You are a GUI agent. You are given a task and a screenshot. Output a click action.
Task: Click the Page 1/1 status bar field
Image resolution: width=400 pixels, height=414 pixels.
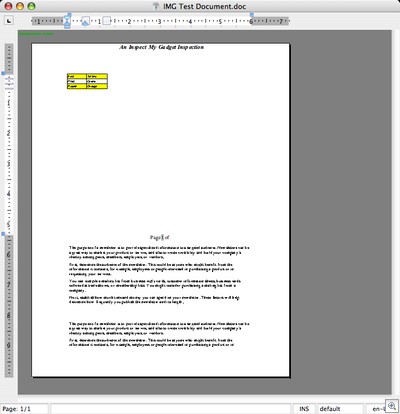pyautogui.click(x=24, y=409)
